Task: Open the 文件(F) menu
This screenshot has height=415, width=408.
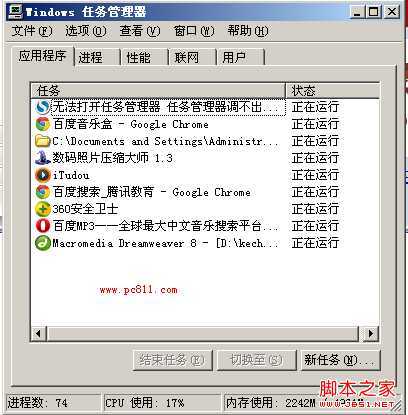Action: (32, 31)
